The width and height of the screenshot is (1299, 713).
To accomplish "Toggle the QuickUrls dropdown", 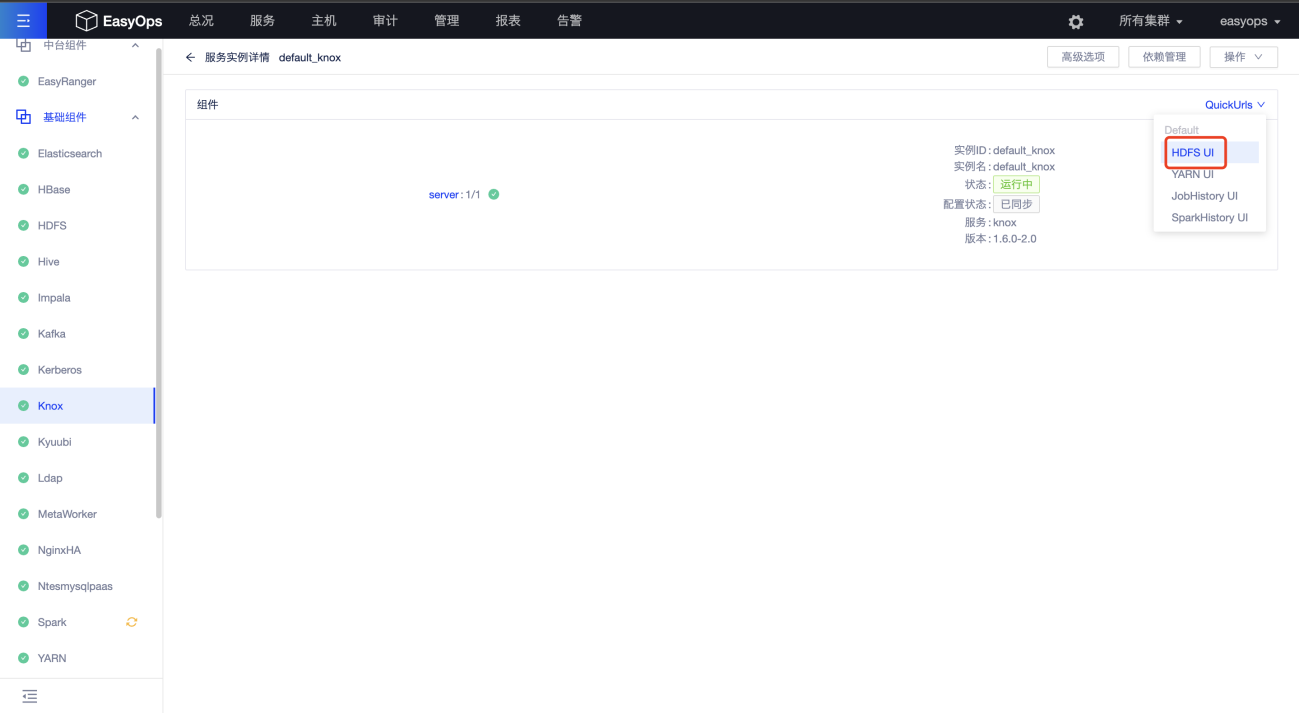I will 1235,105.
